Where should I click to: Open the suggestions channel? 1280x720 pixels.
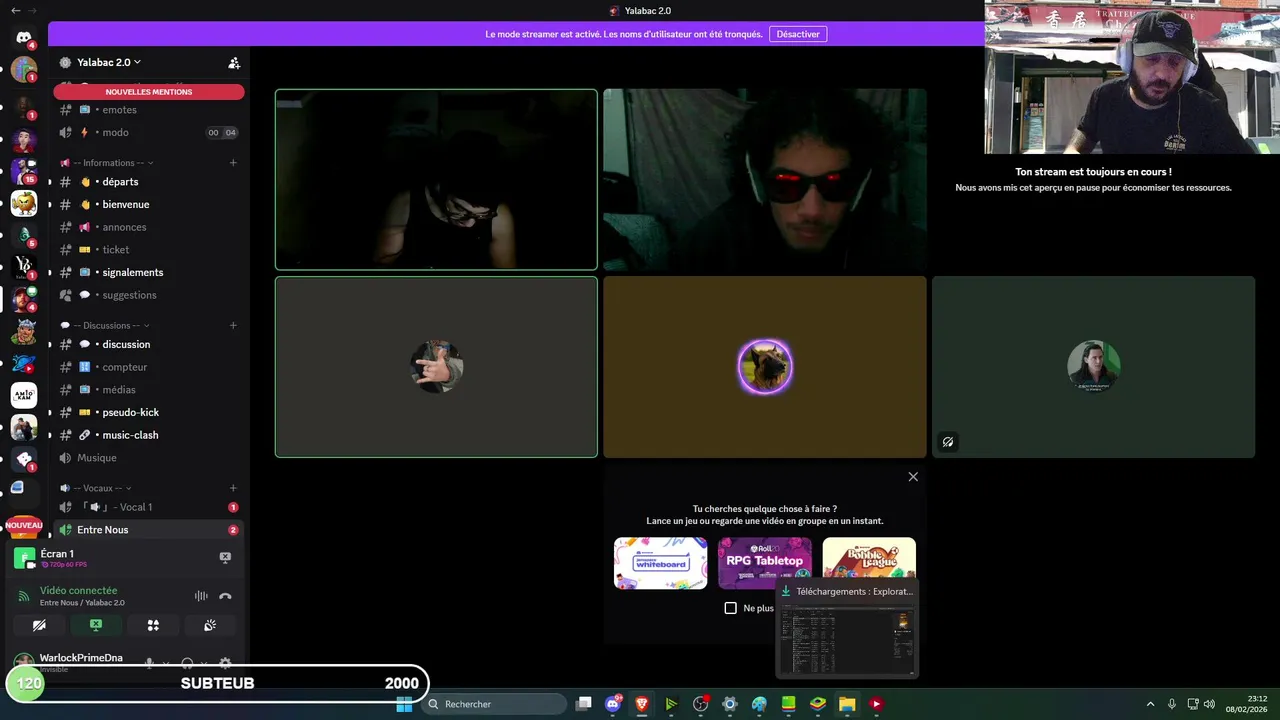[x=148, y=295]
